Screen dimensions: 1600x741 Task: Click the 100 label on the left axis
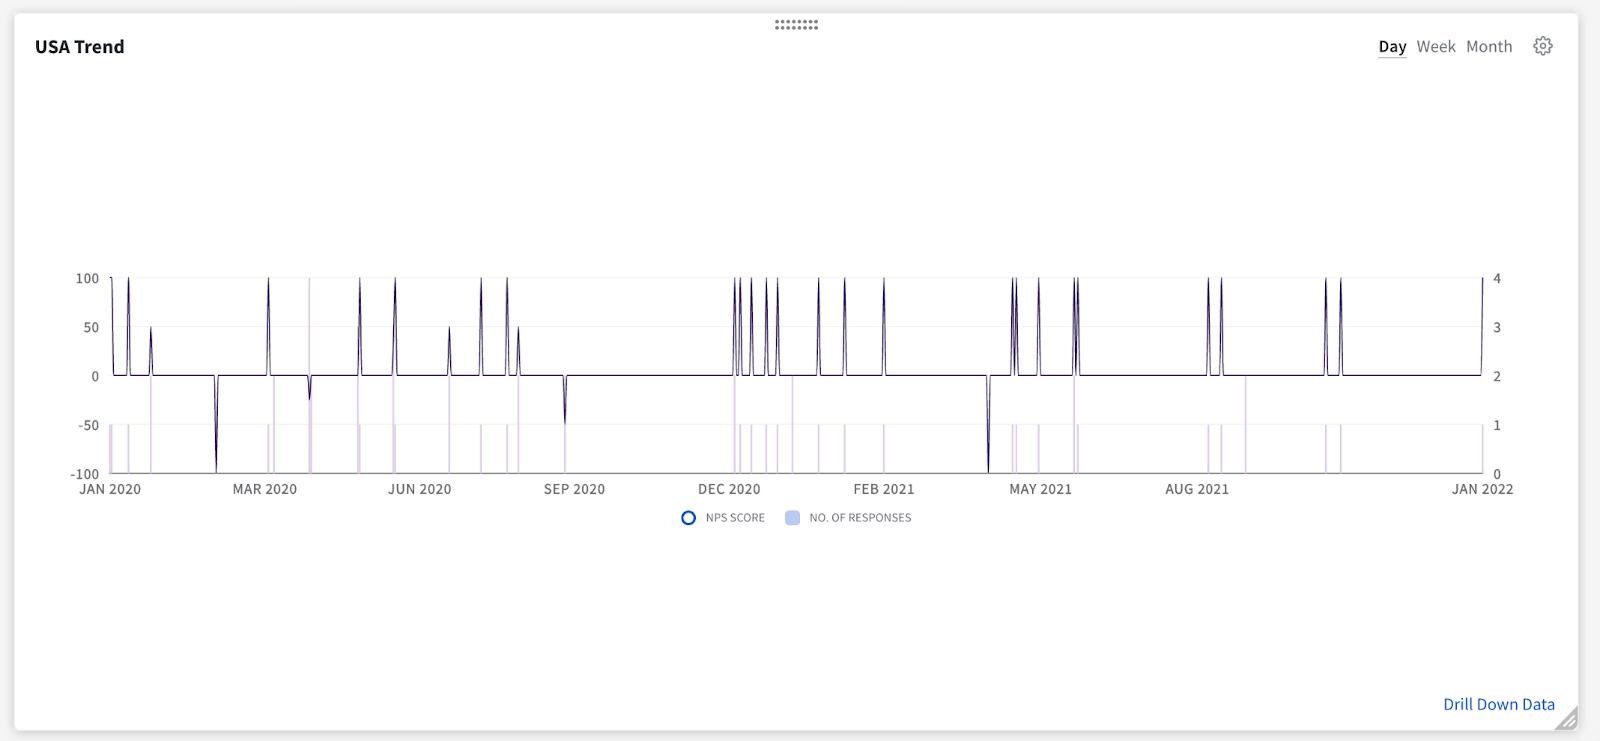[x=87, y=279]
